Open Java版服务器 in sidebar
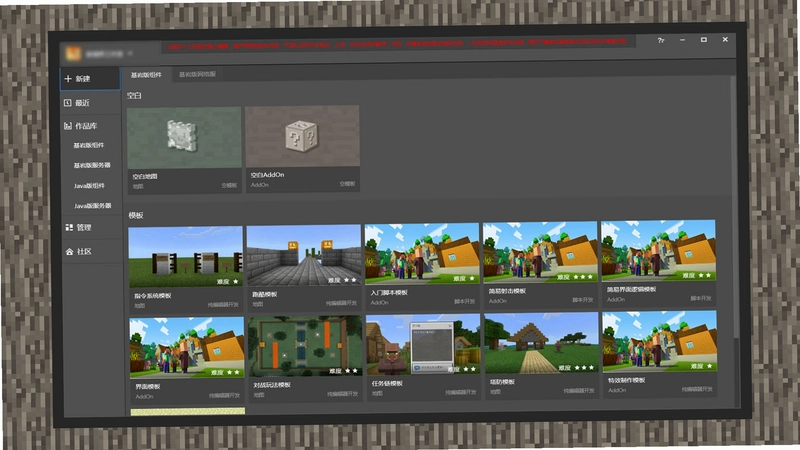Image resolution: width=800 pixels, height=450 pixels. click(92, 206)
